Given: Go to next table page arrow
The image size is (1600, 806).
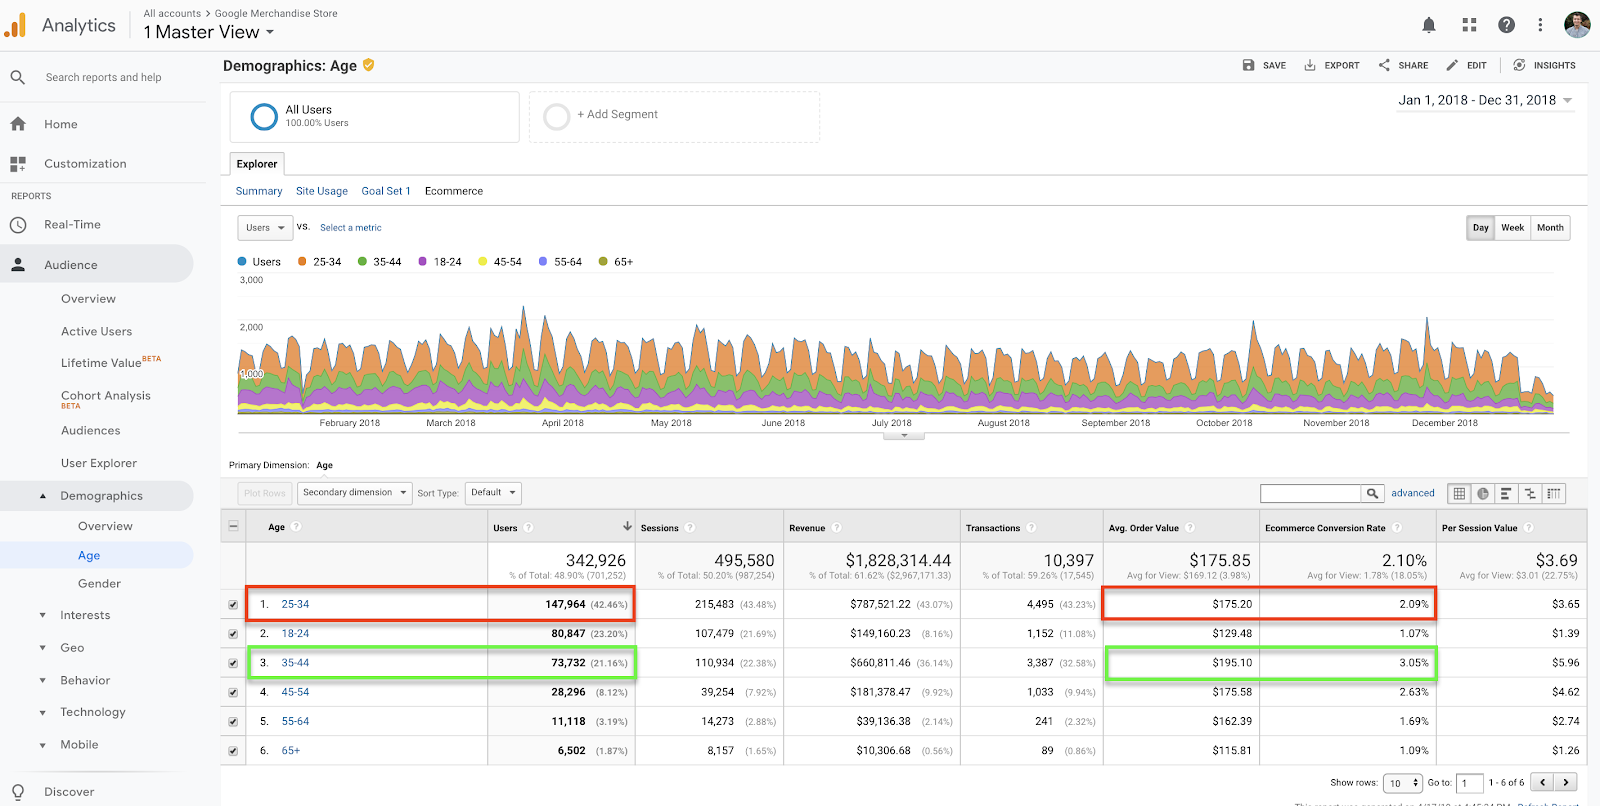Looking at the screenshot, I should pos(1566,782).
